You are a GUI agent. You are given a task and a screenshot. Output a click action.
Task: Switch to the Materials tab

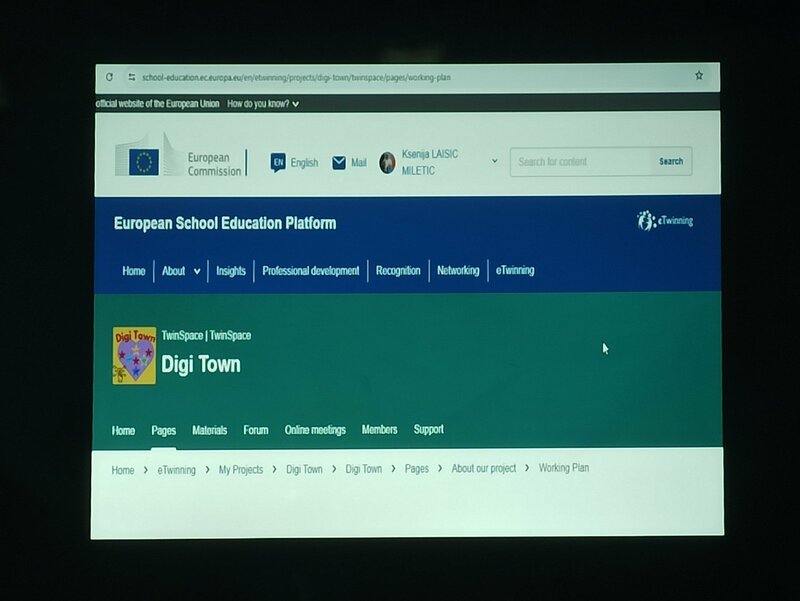[210, 430]
